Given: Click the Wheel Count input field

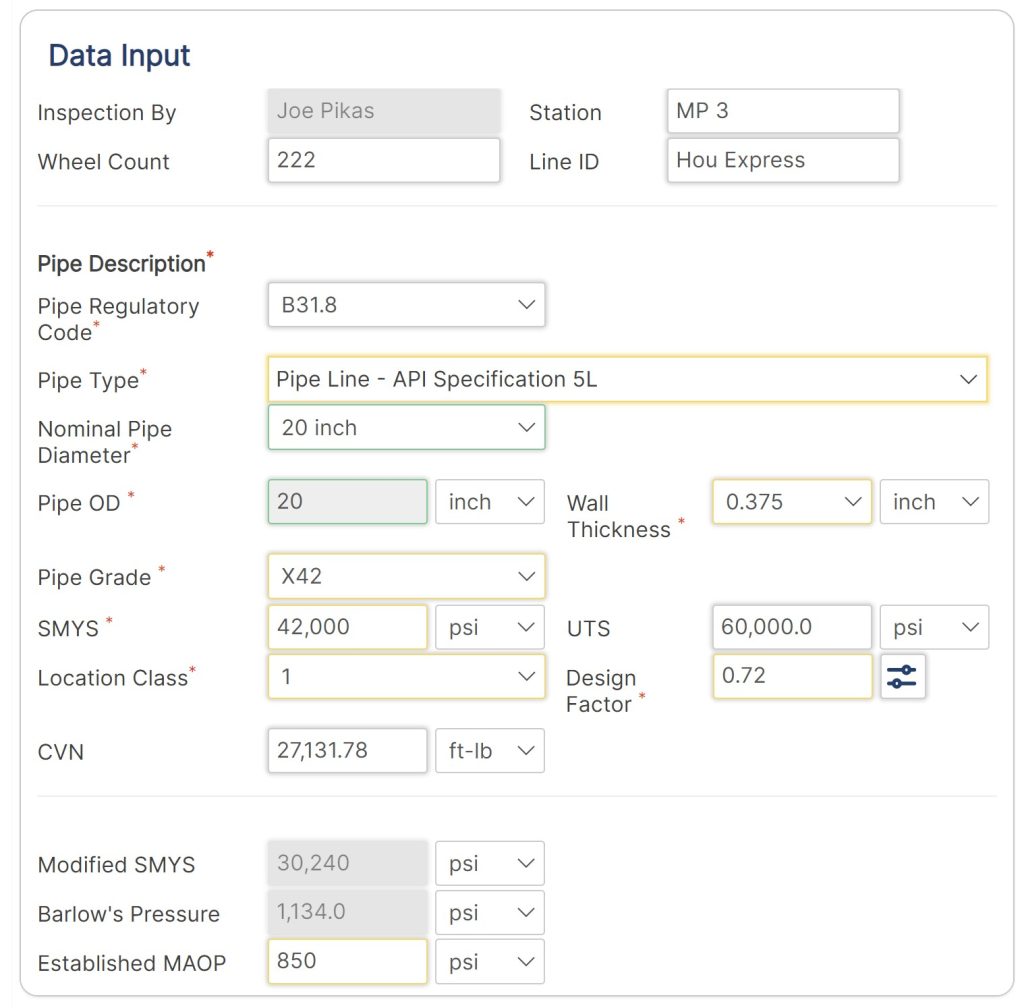Looking at the screenshot, I should point(383,160).
